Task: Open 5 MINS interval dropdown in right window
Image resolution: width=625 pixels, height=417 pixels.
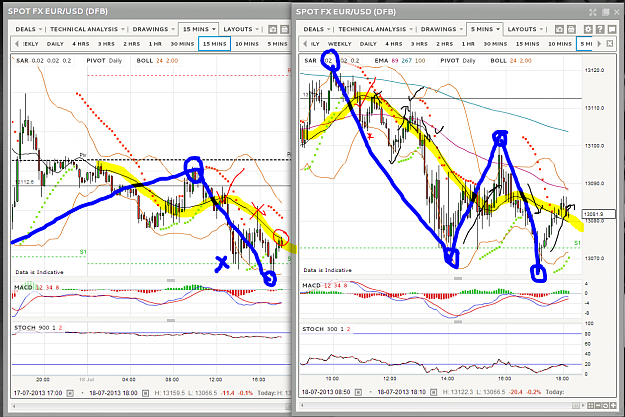Action: point(485,29)
